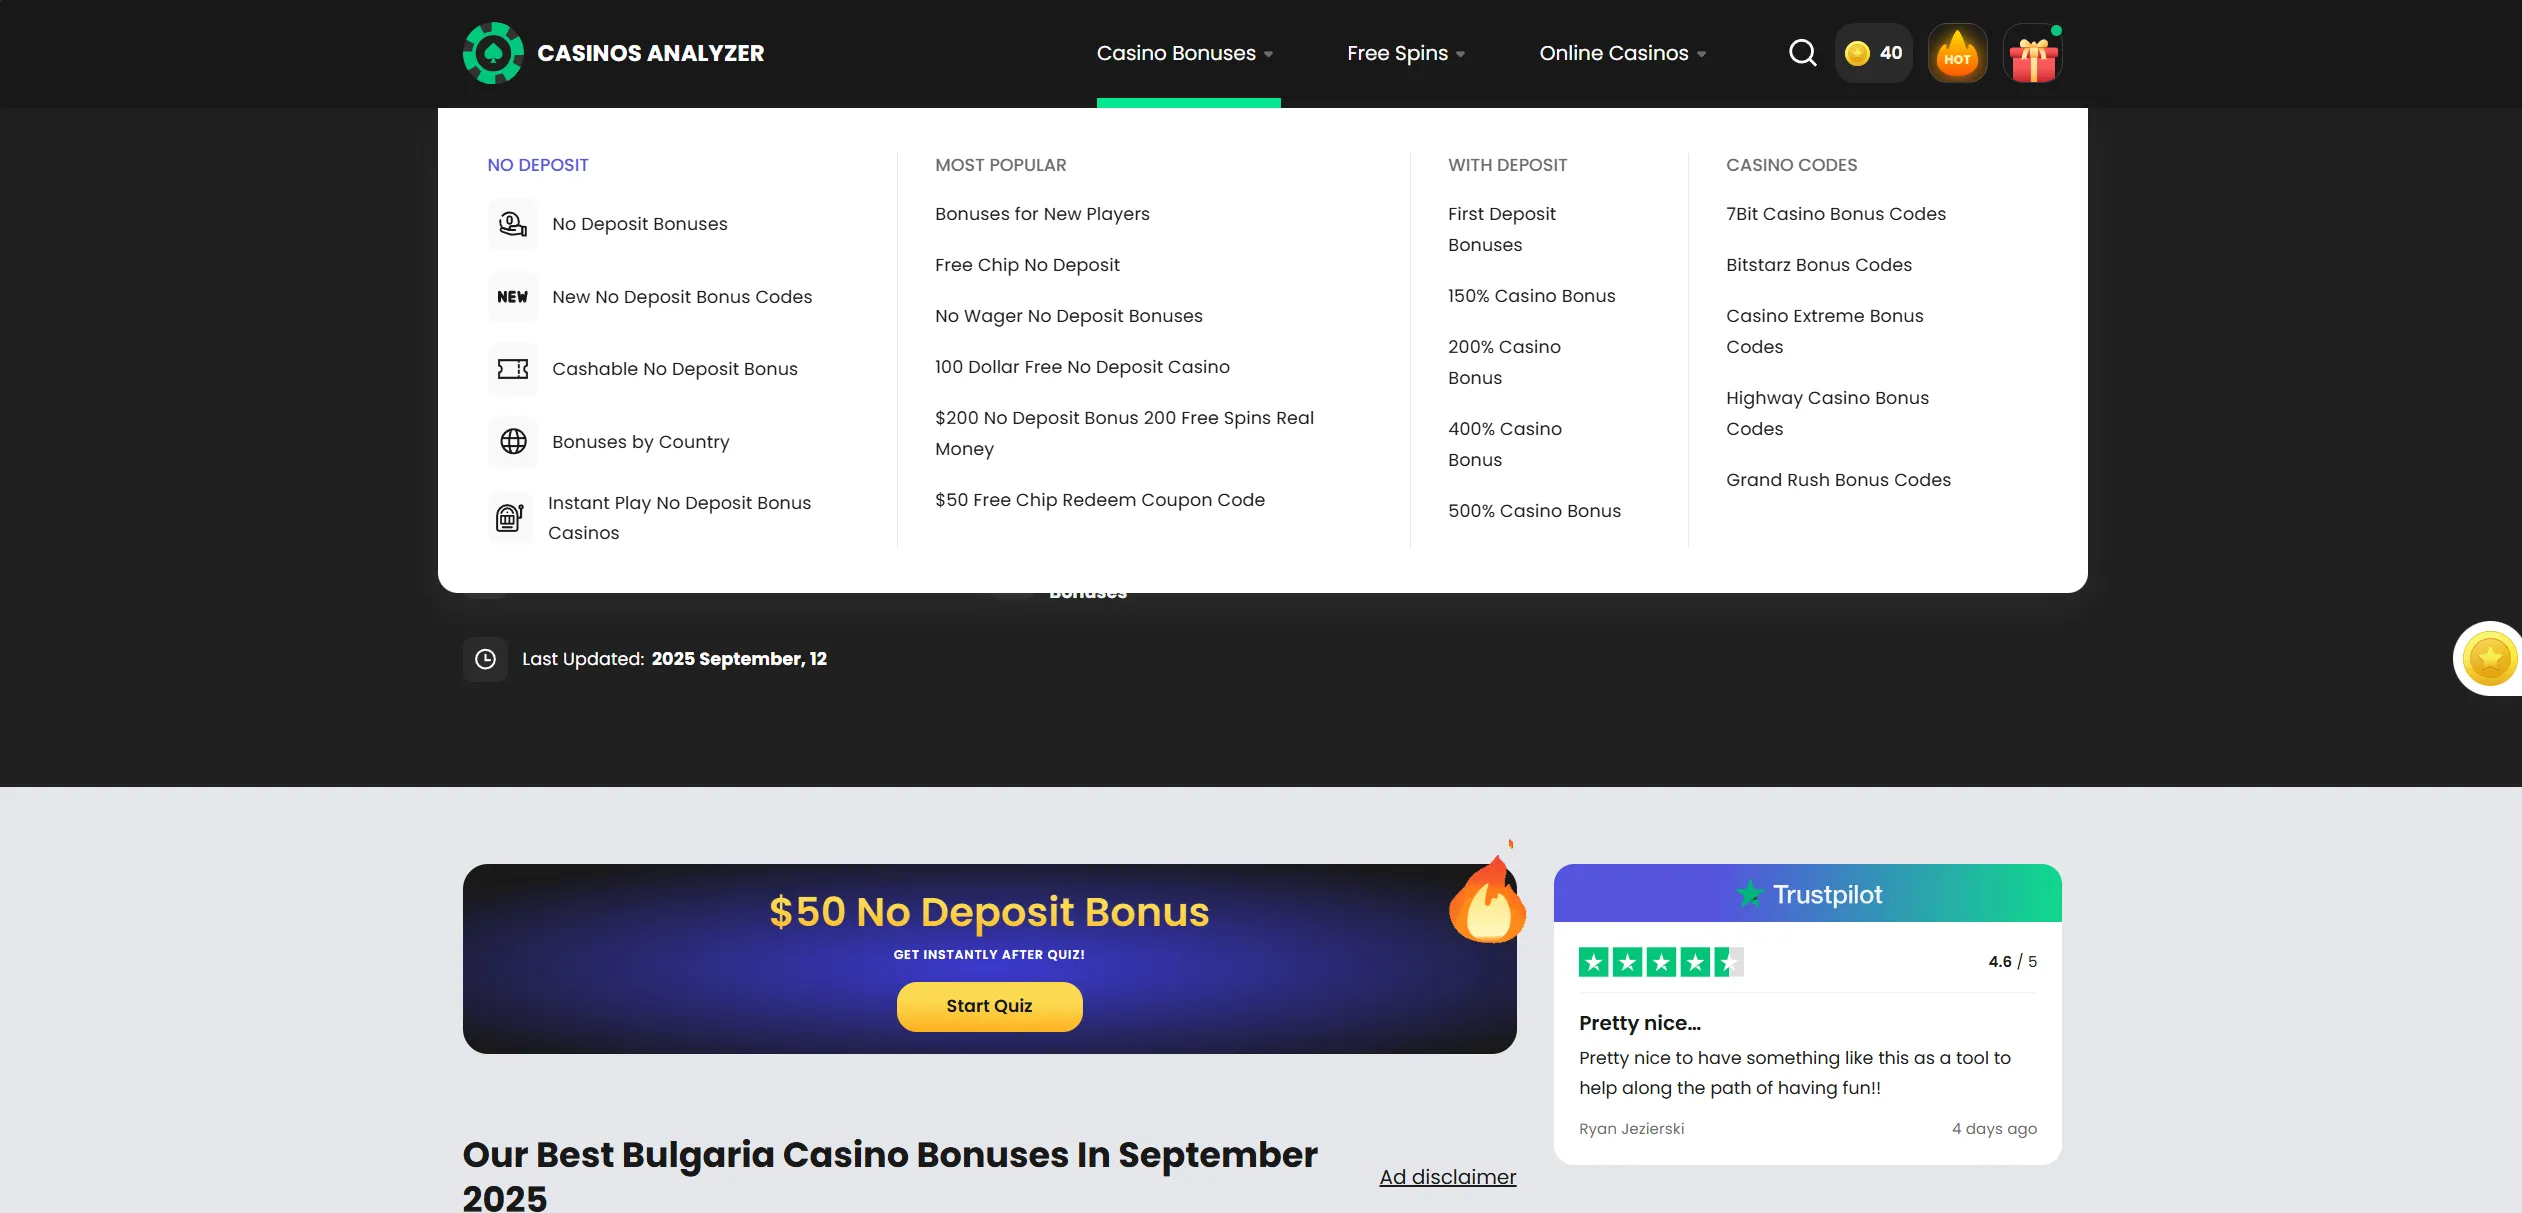
Task: Open Casino Extreme Bonus Codes
Action: tap(1824, 331)
